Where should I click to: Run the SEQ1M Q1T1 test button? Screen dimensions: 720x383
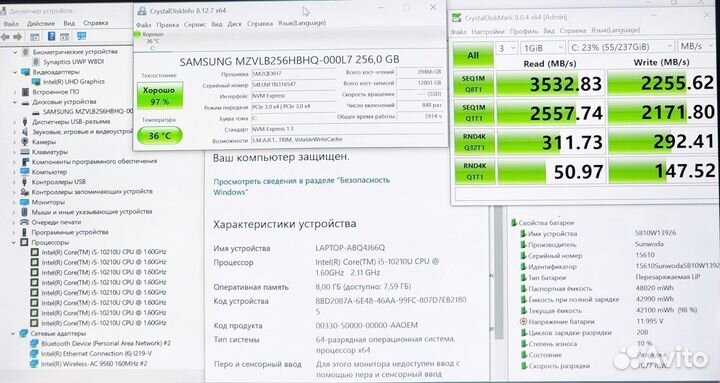473,113
